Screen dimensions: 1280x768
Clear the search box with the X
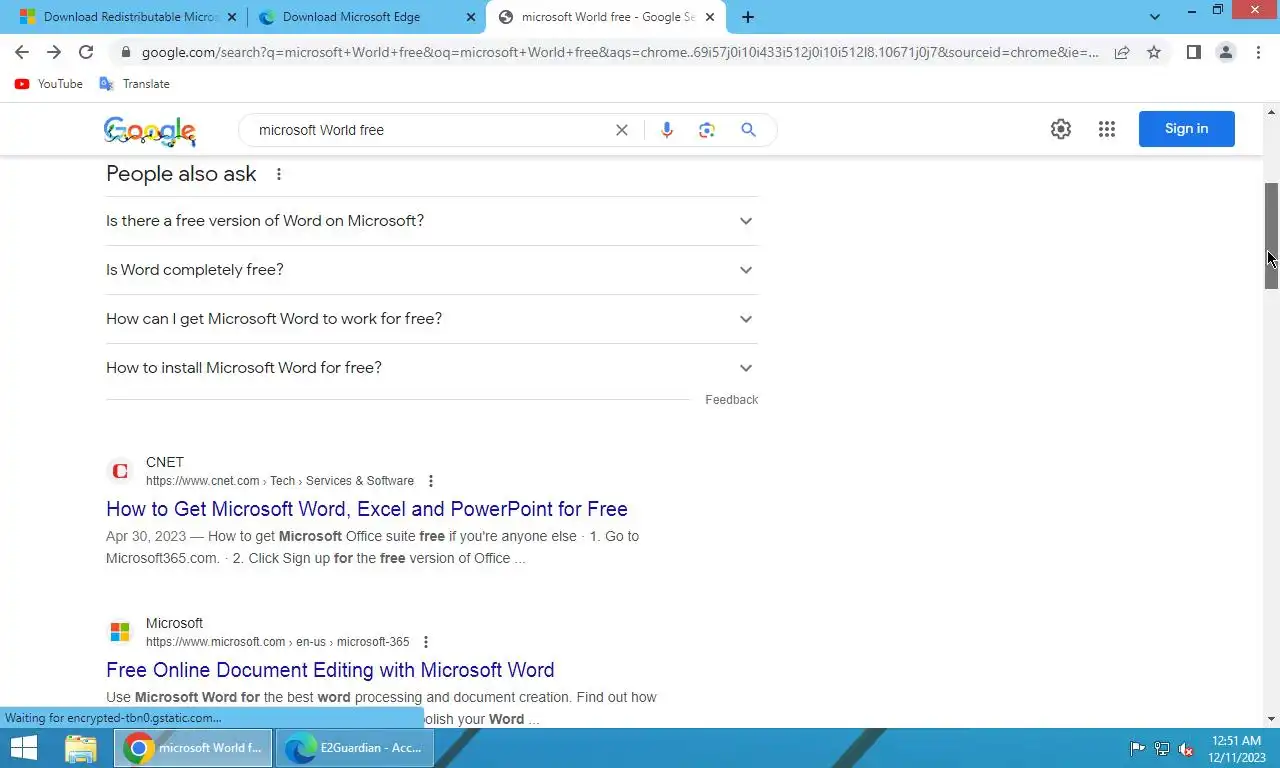(x=622, y=130)
